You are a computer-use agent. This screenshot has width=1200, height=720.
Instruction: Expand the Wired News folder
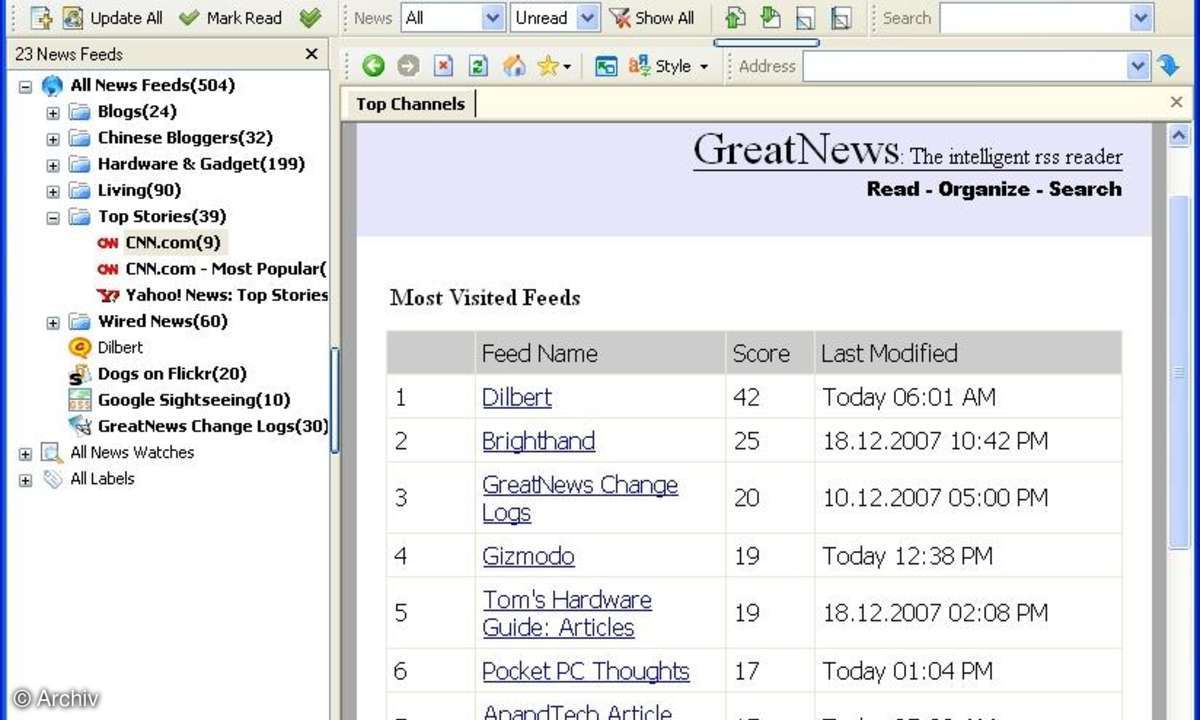click(53, 322)
